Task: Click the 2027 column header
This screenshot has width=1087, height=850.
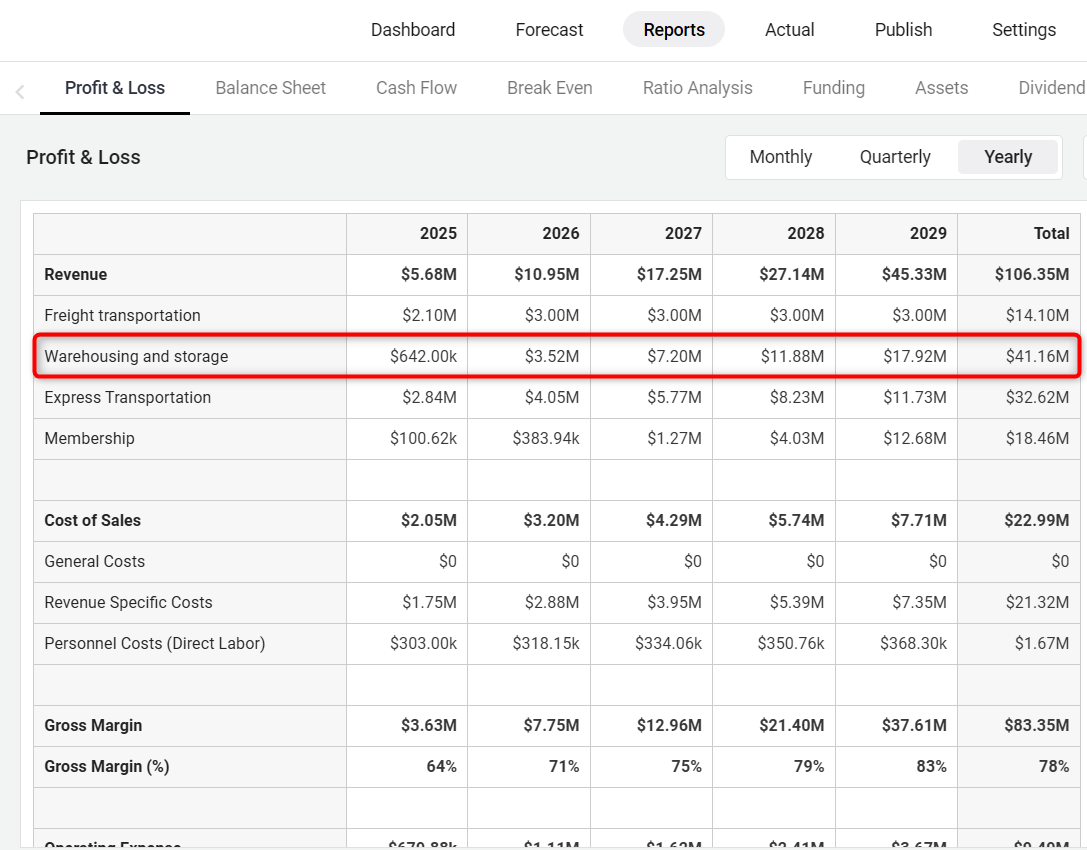Action: (683, 233)
